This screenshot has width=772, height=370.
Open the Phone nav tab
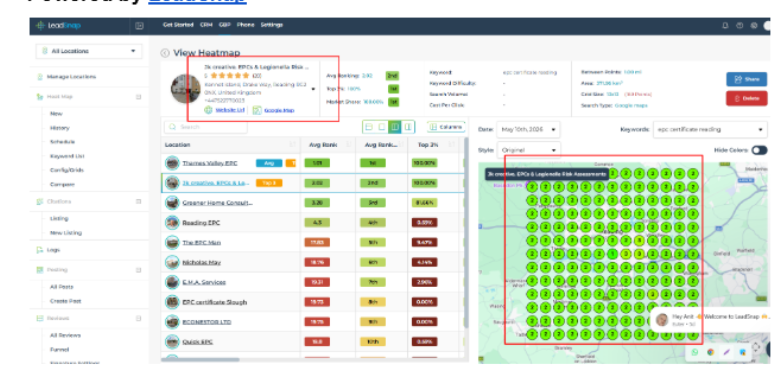[245, 25]
